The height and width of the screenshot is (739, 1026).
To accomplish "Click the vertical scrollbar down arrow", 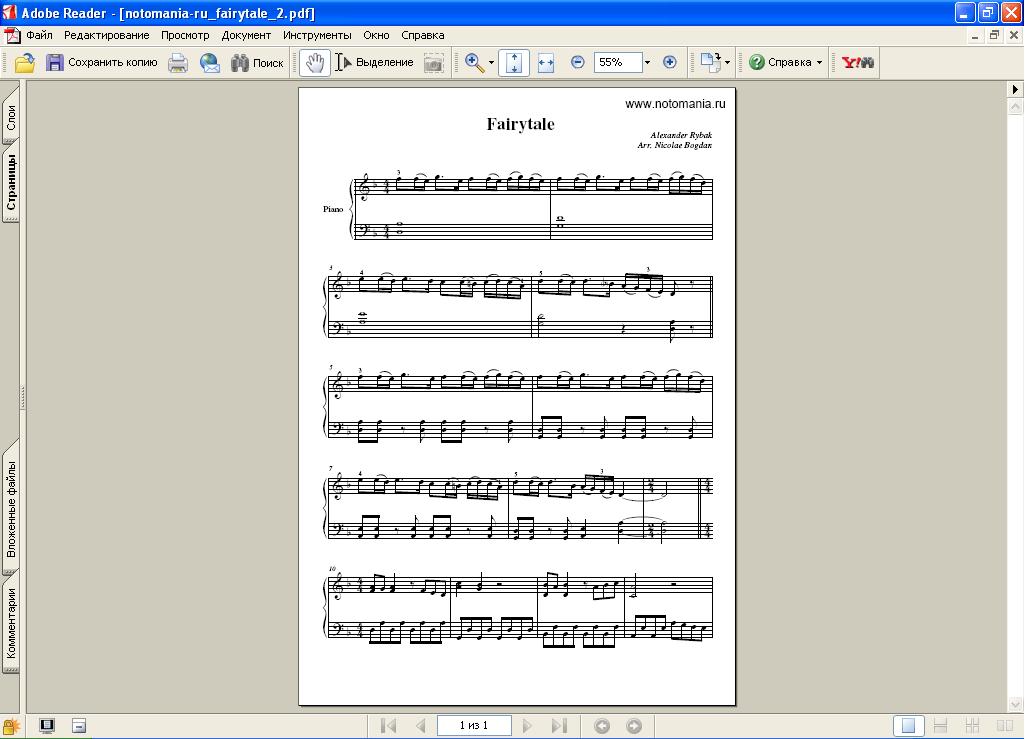I will [1015, 705].
